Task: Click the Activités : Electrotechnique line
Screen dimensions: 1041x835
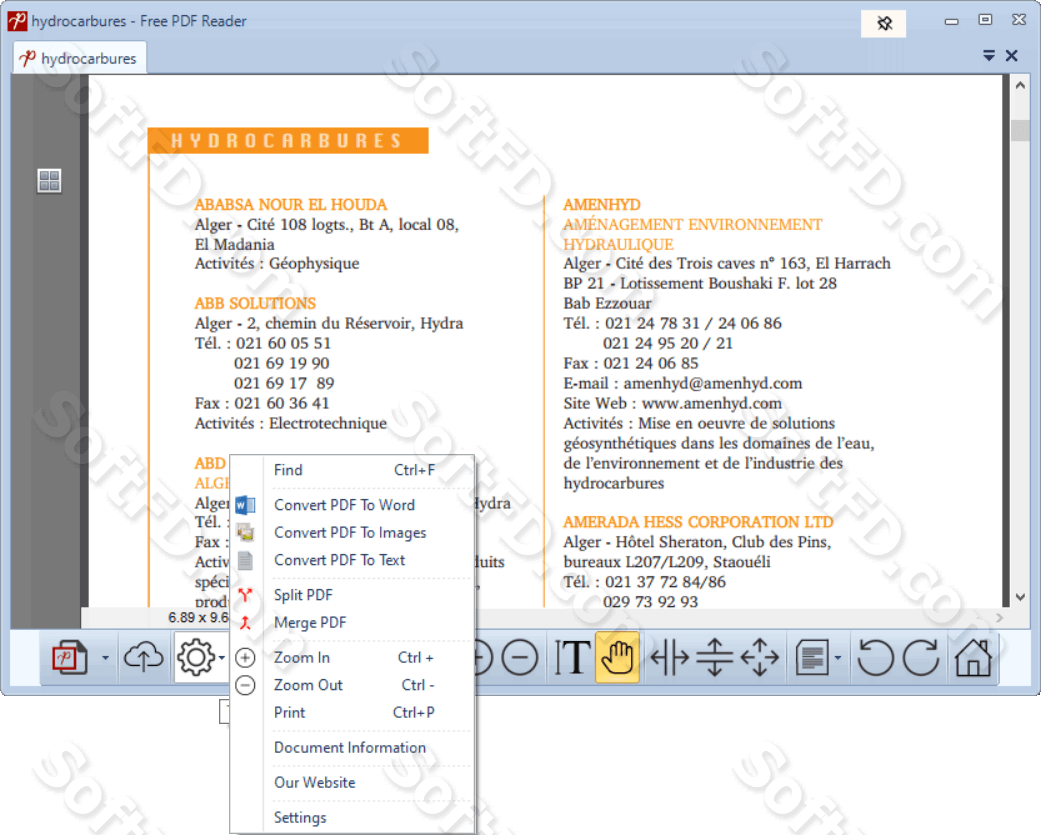Action: [x=291, y=423]
